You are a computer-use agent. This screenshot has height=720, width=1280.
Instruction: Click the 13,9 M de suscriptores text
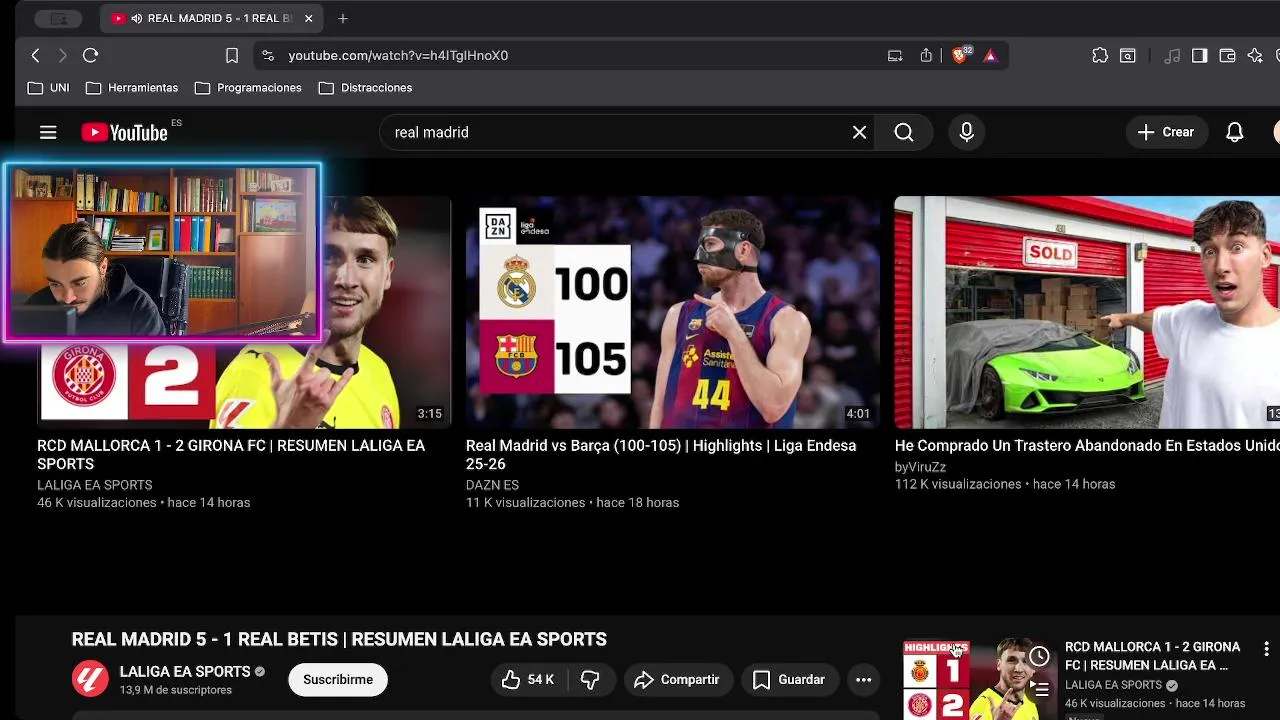[176, 690]
